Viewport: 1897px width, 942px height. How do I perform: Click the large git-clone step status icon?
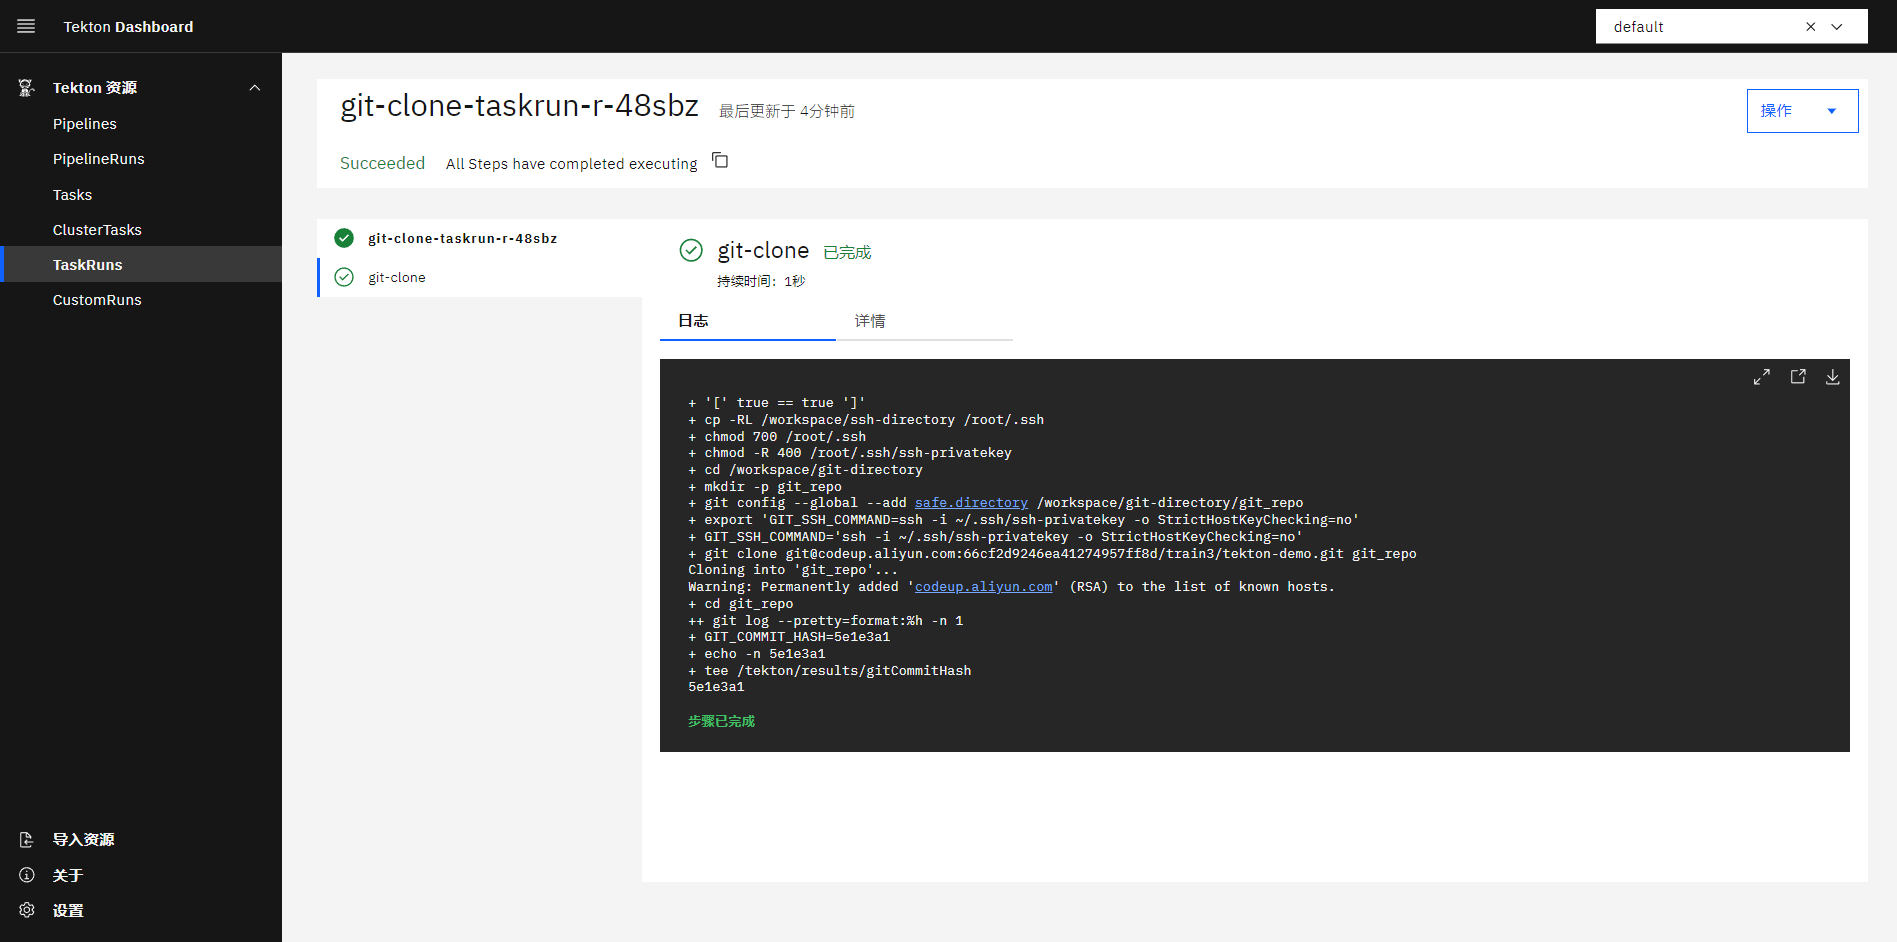[x=691, y=250]
